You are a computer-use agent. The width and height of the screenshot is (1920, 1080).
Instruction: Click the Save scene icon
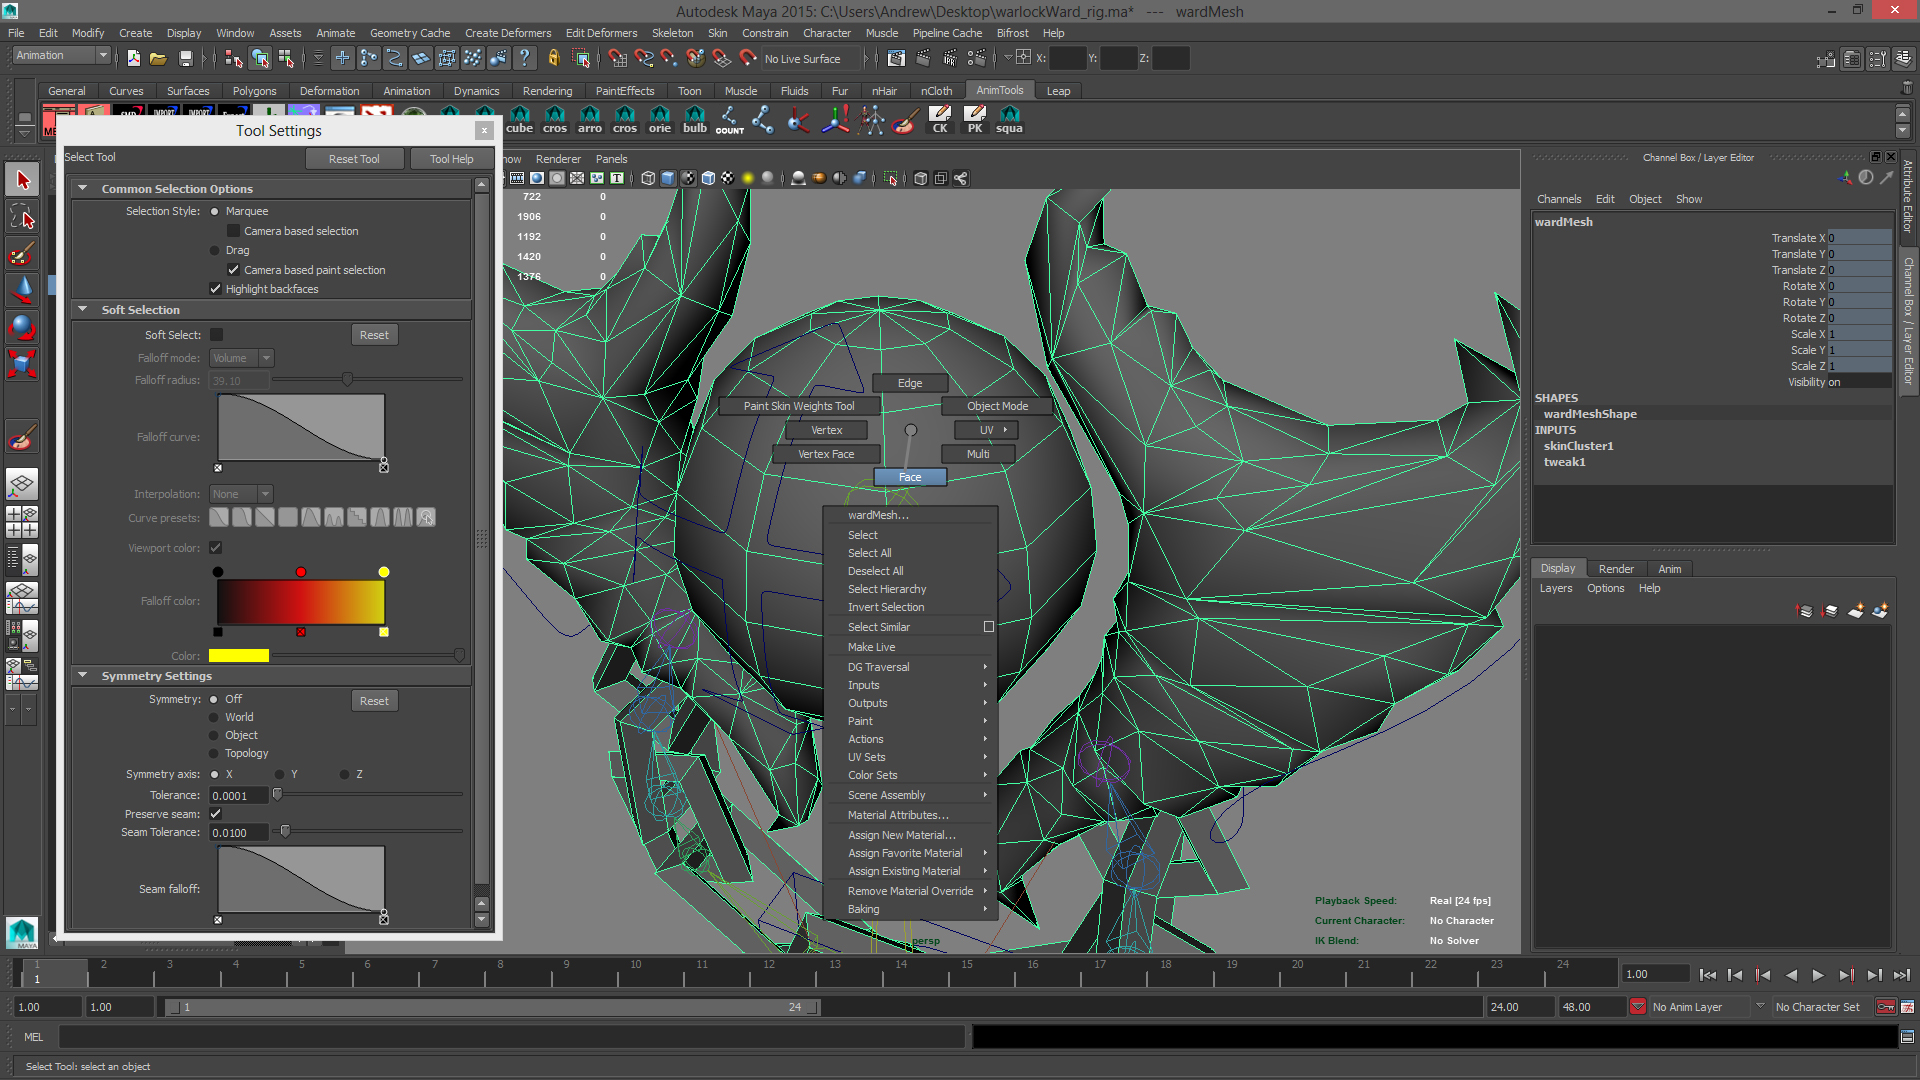click(185, 58)
